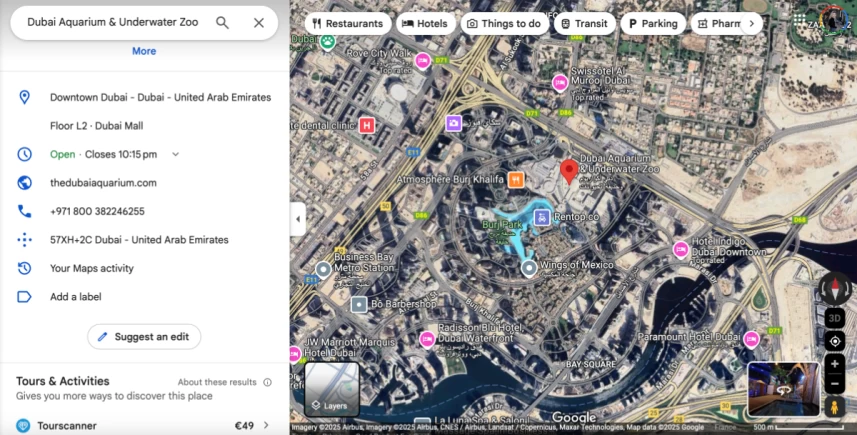
Task: Filter by Hotels chip
Action: coord(425,23)
